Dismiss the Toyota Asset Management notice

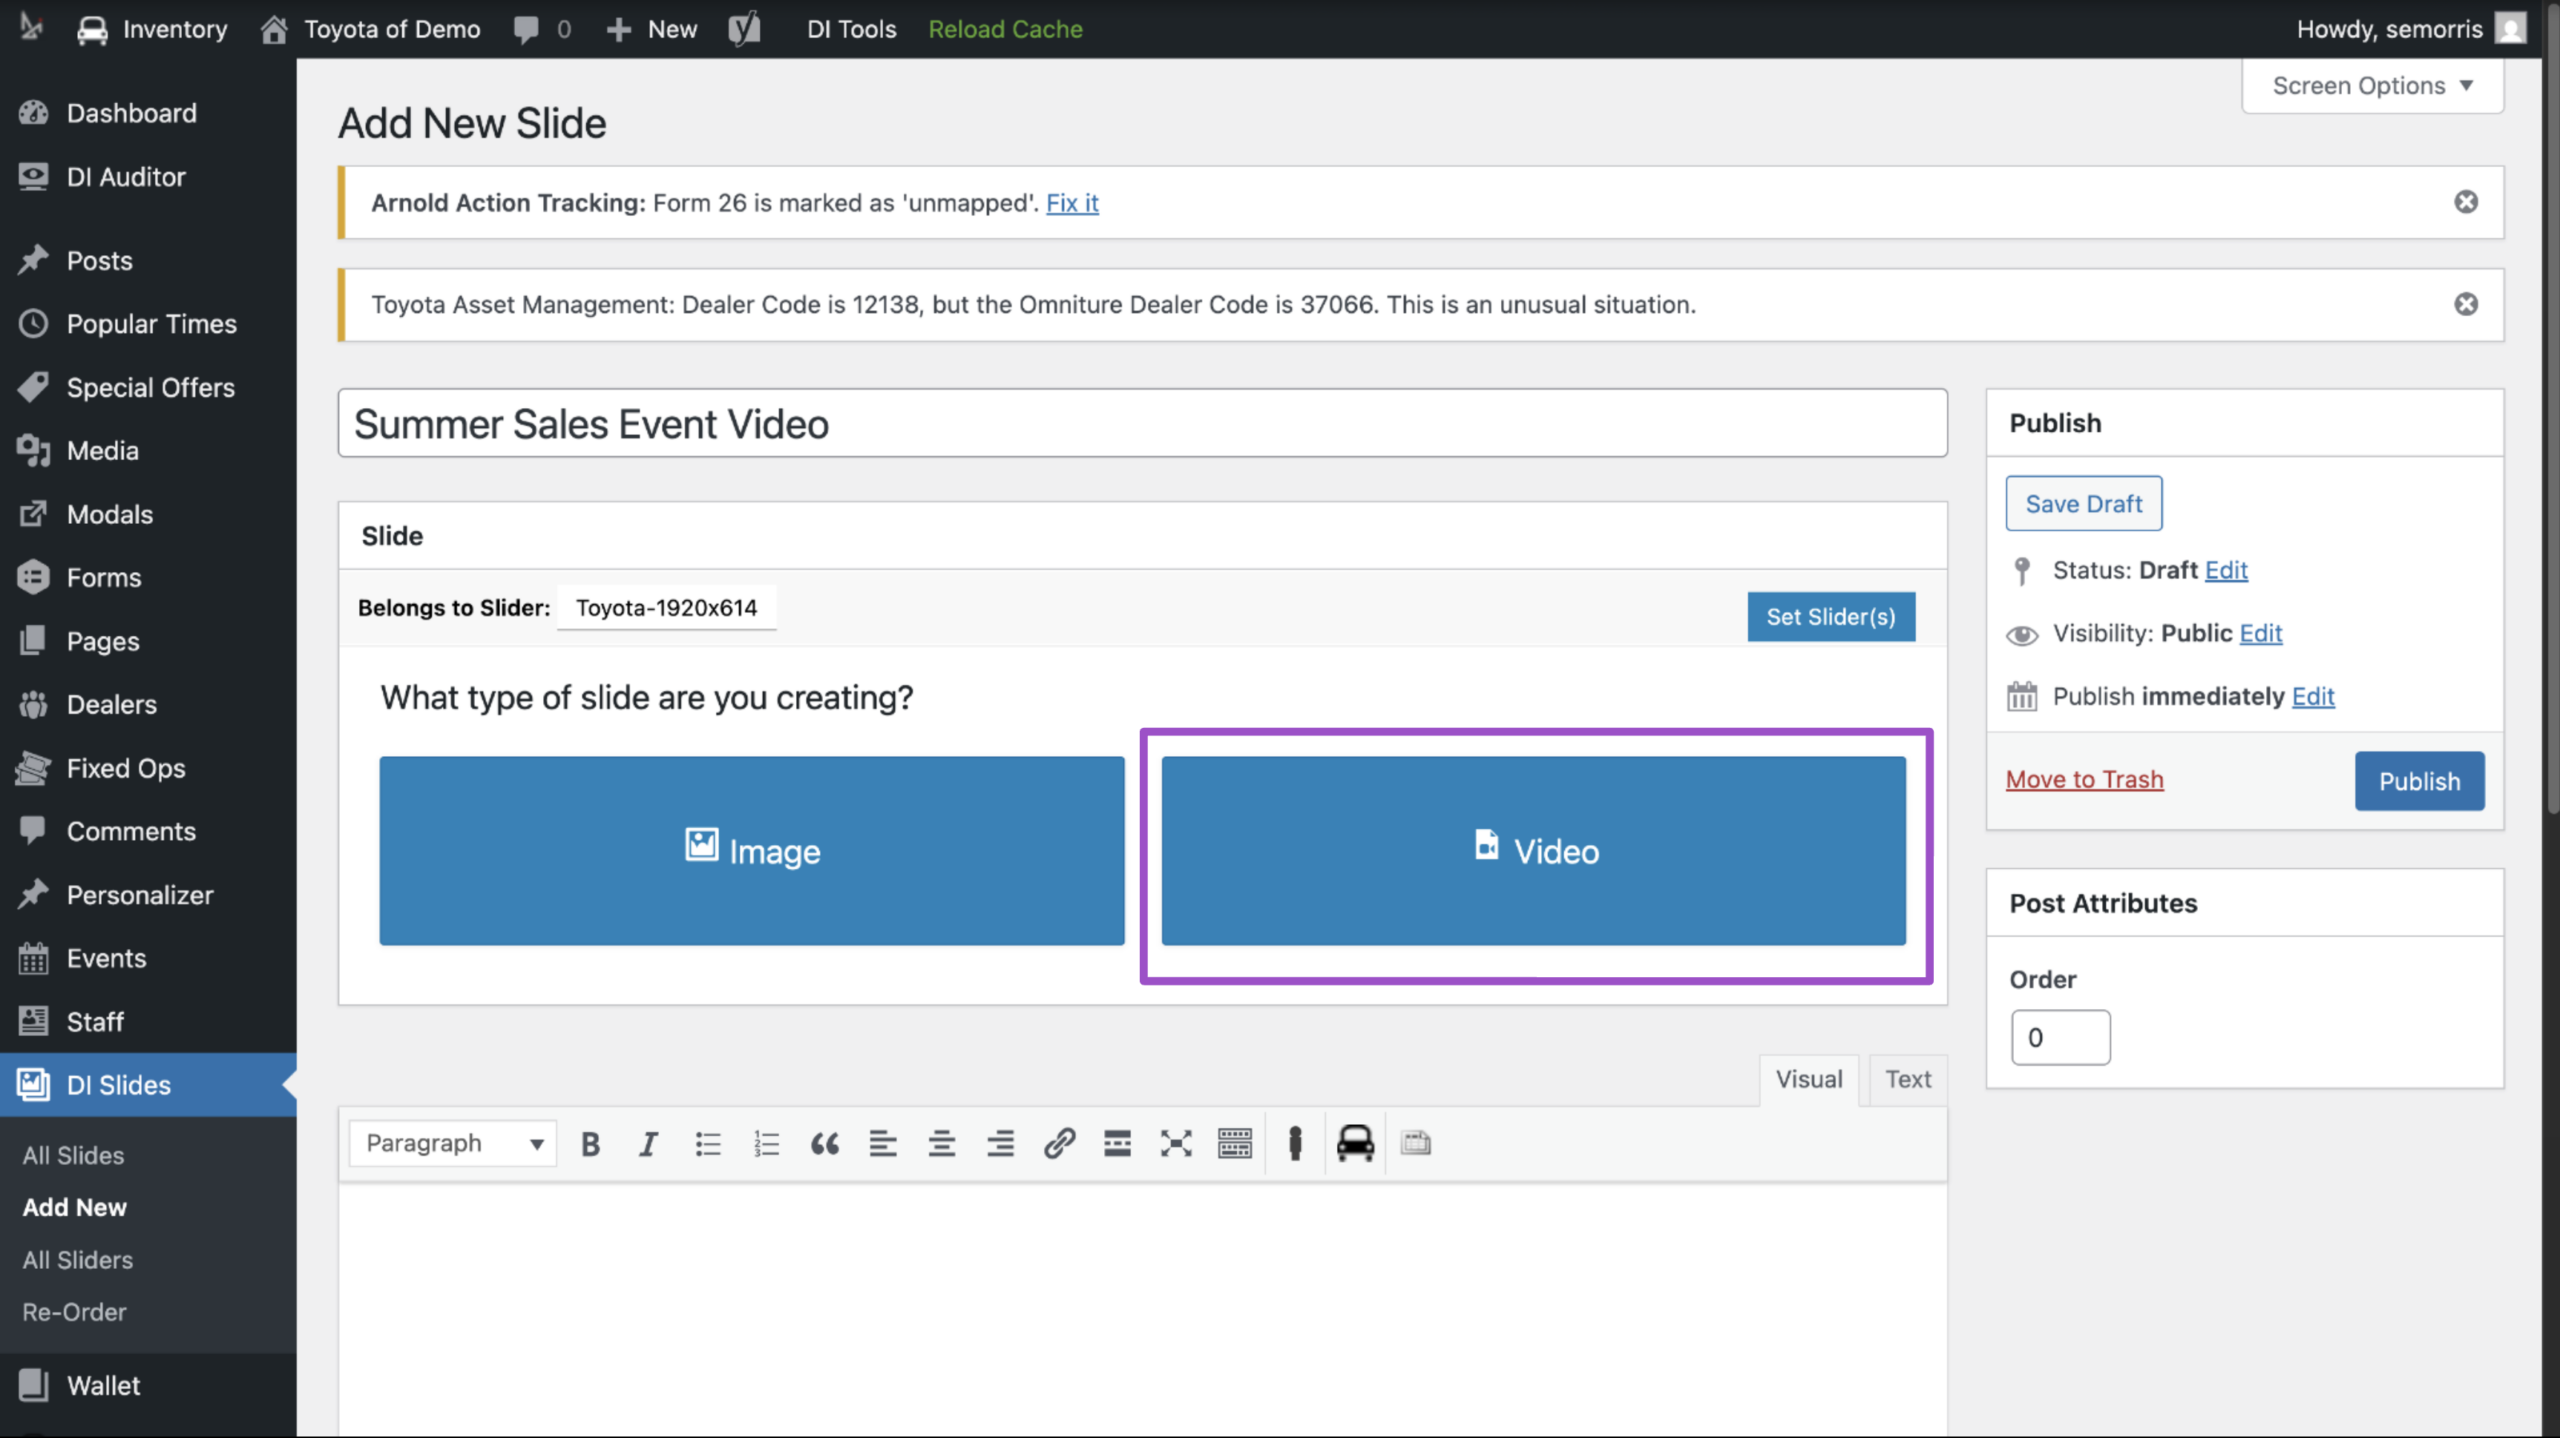click(x=2466, y=304)
